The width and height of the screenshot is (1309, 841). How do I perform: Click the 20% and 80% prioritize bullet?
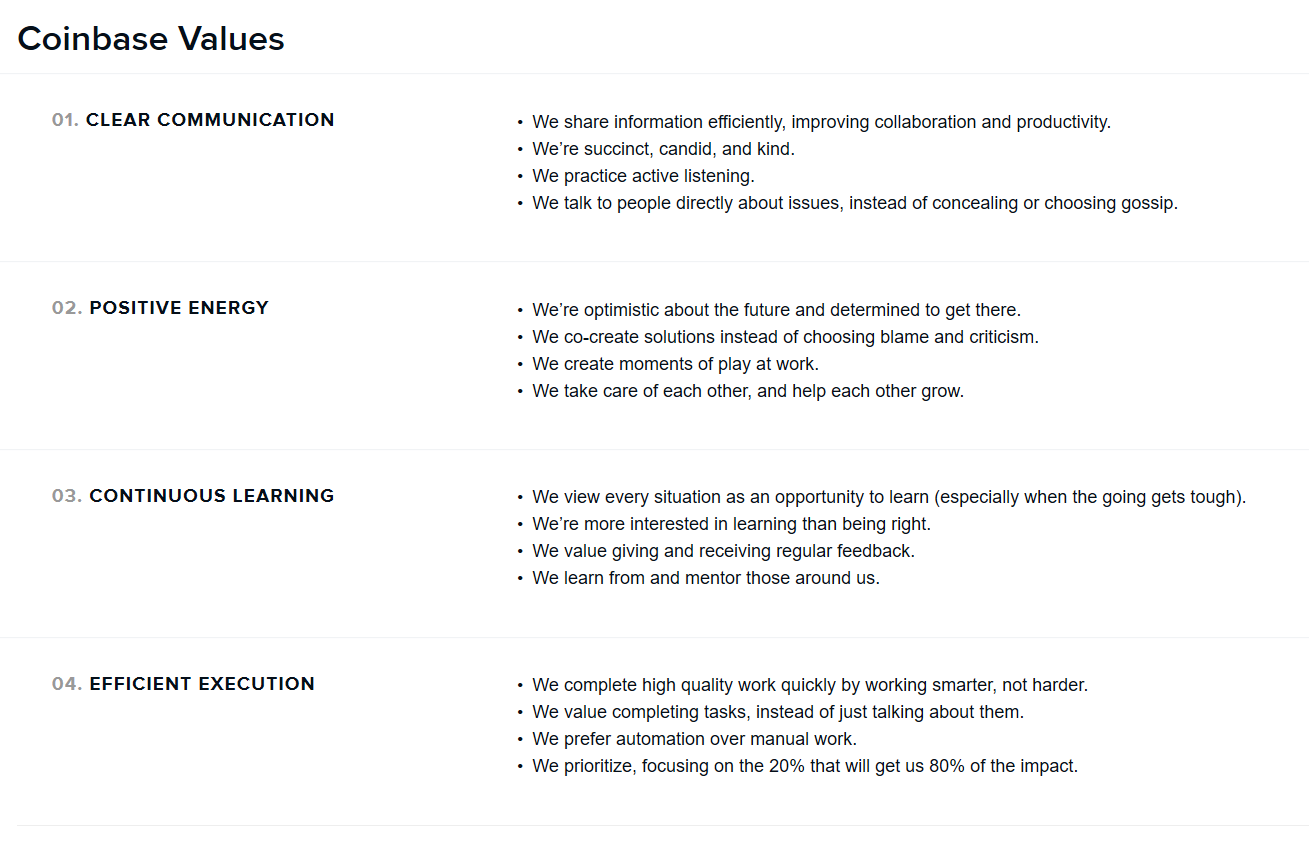[x=805, y=766]
